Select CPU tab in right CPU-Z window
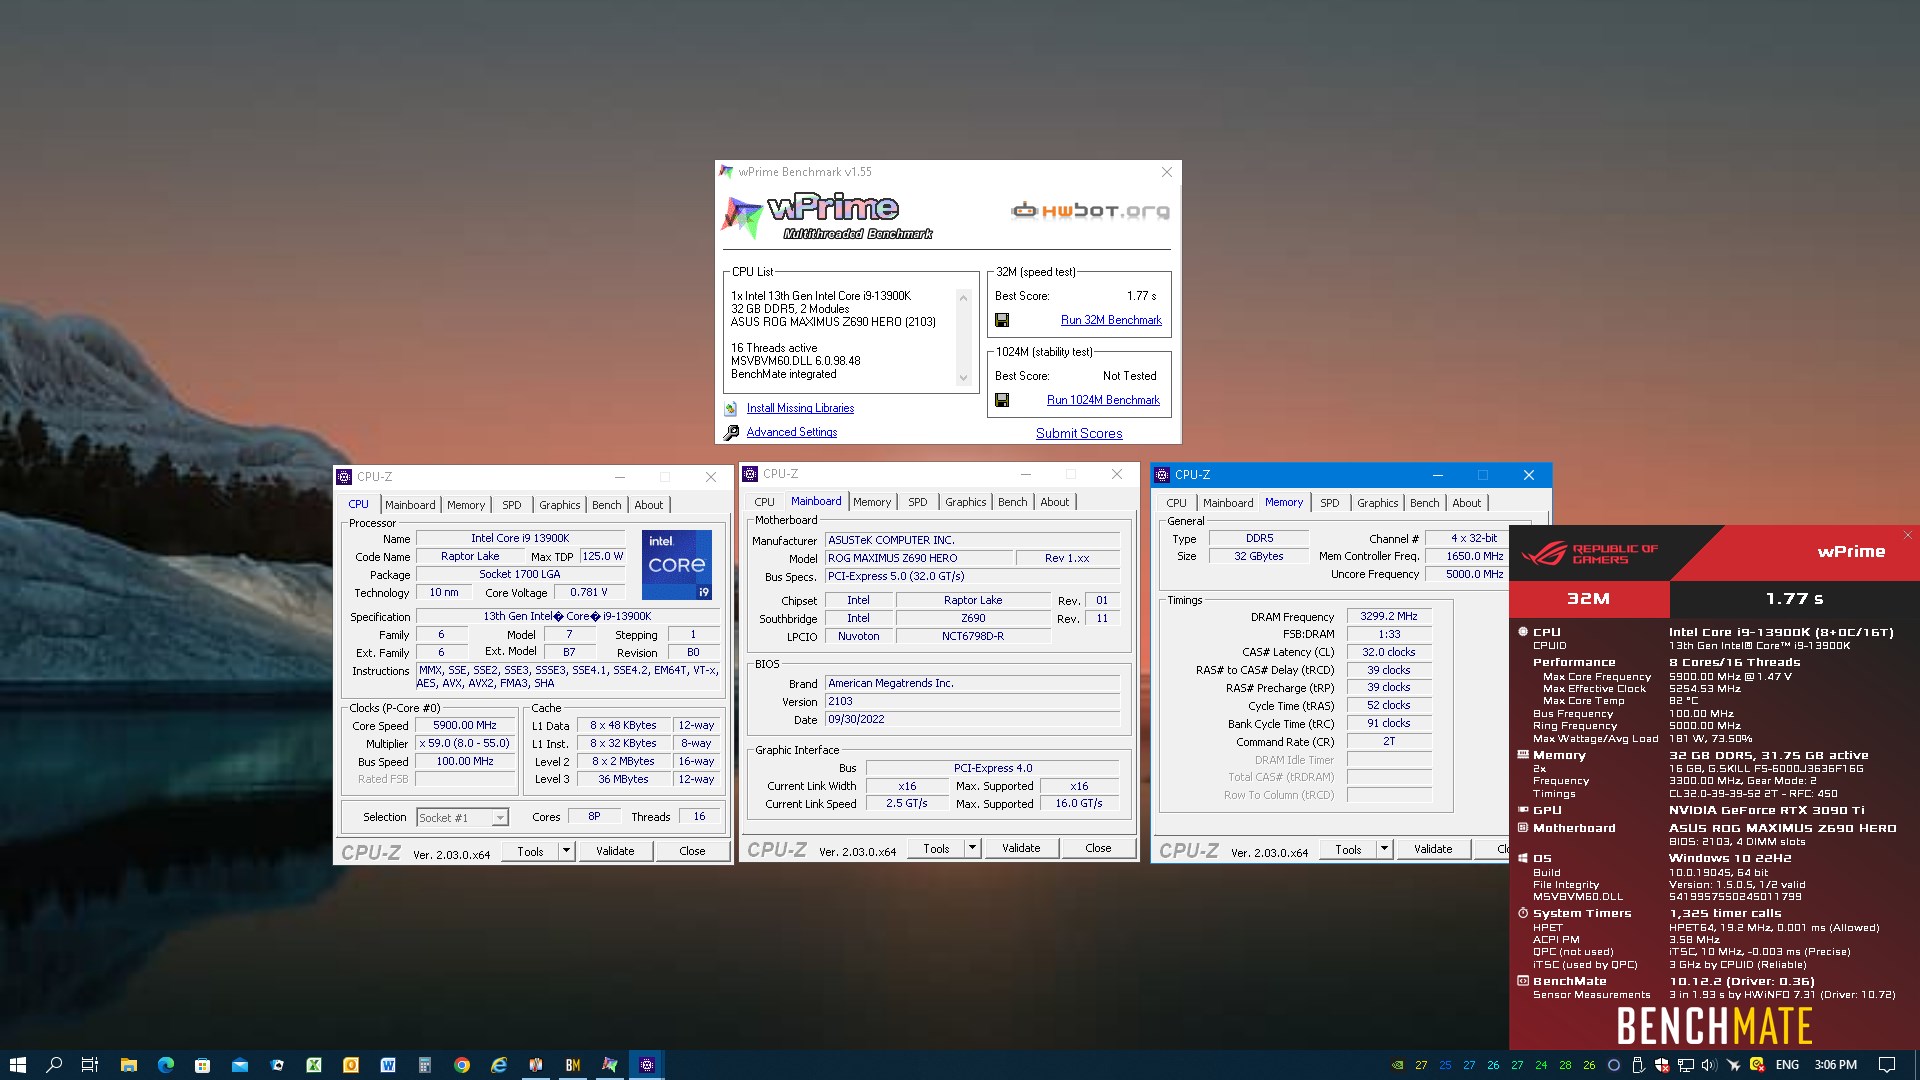The width and height of the screenshot is (1920, 1080). tap(1177, 503)
